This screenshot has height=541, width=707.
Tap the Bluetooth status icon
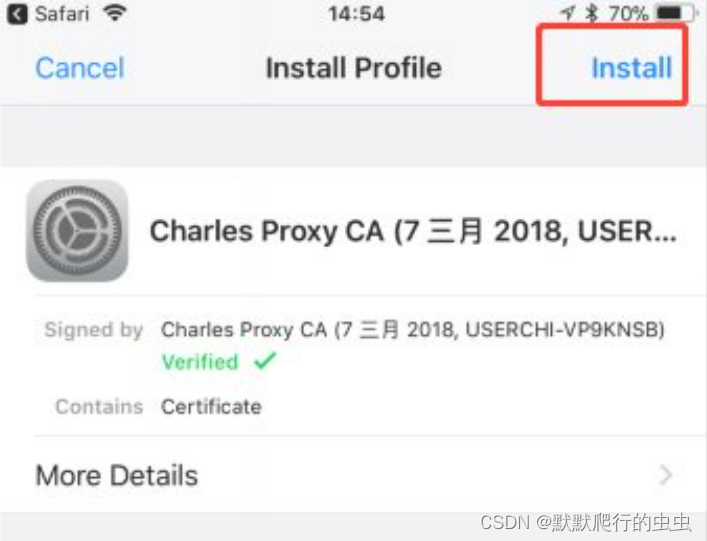592,13
